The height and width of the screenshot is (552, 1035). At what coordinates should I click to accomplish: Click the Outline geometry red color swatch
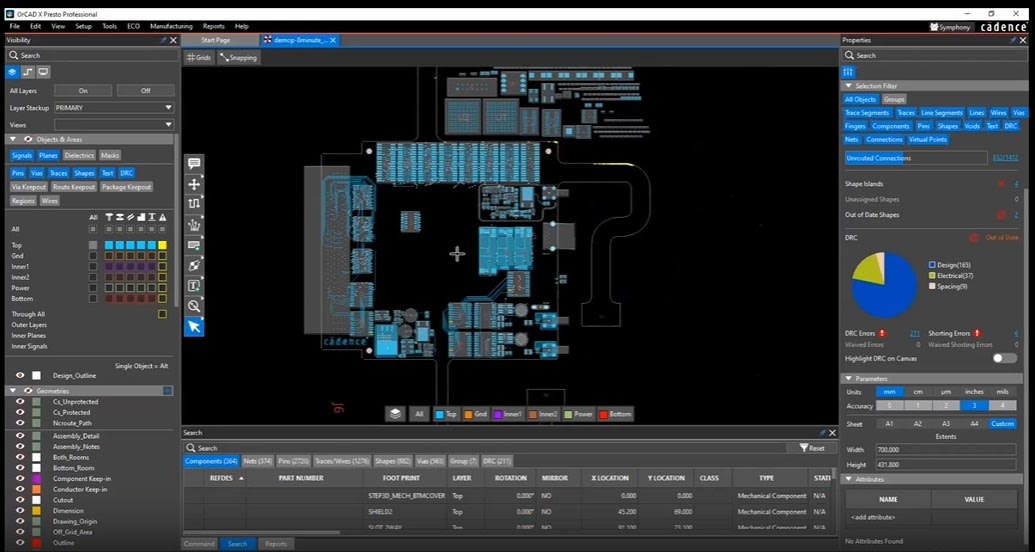[37, 543]
